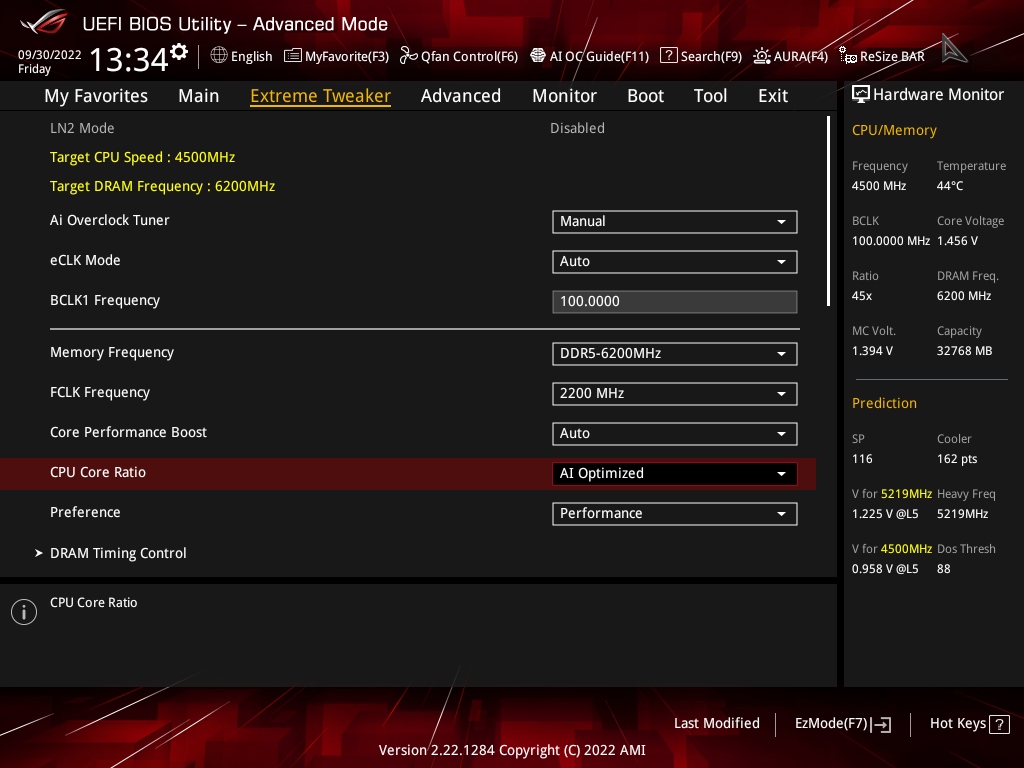Click the Hardware Monitor screen icon
Viewport: 1024px width, 768px height.
point(861,95)
